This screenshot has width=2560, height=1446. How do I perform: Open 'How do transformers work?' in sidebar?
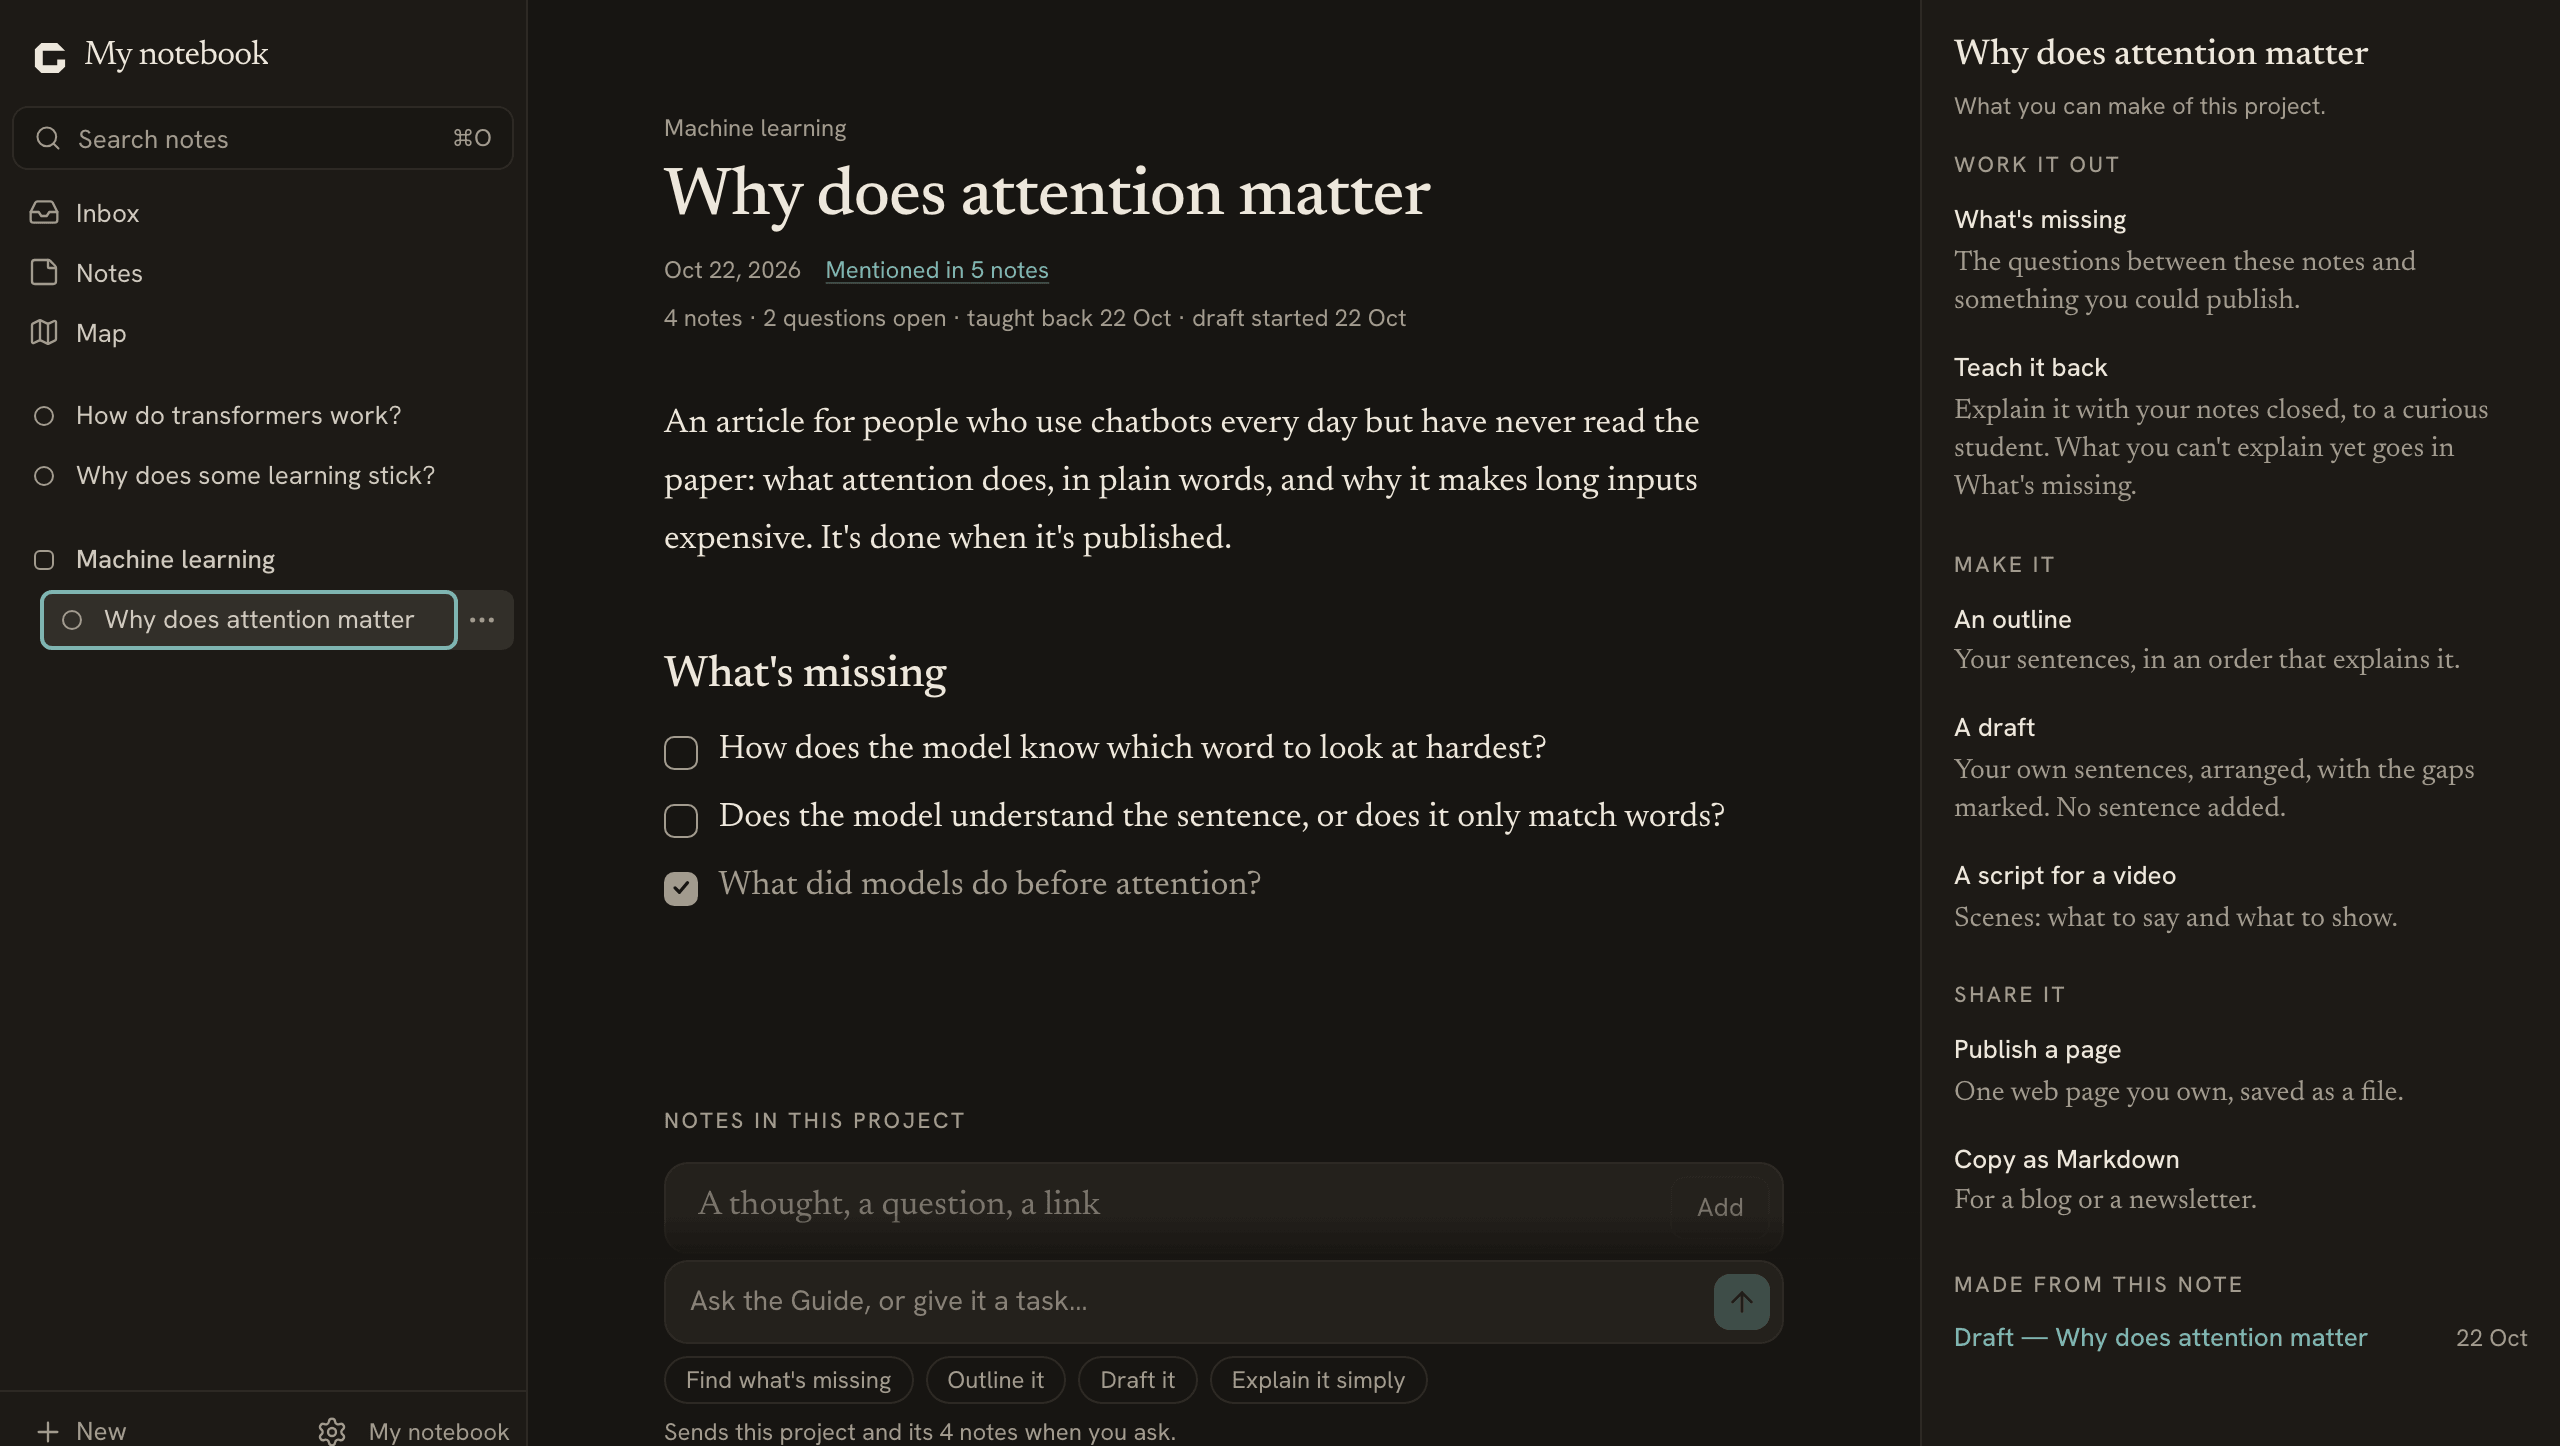(263, 416)
